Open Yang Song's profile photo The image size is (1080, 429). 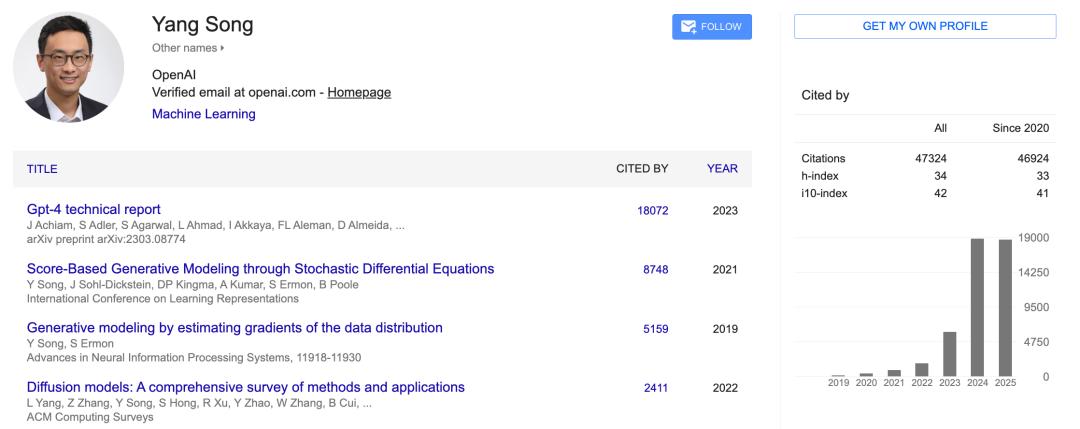(68, 68)
